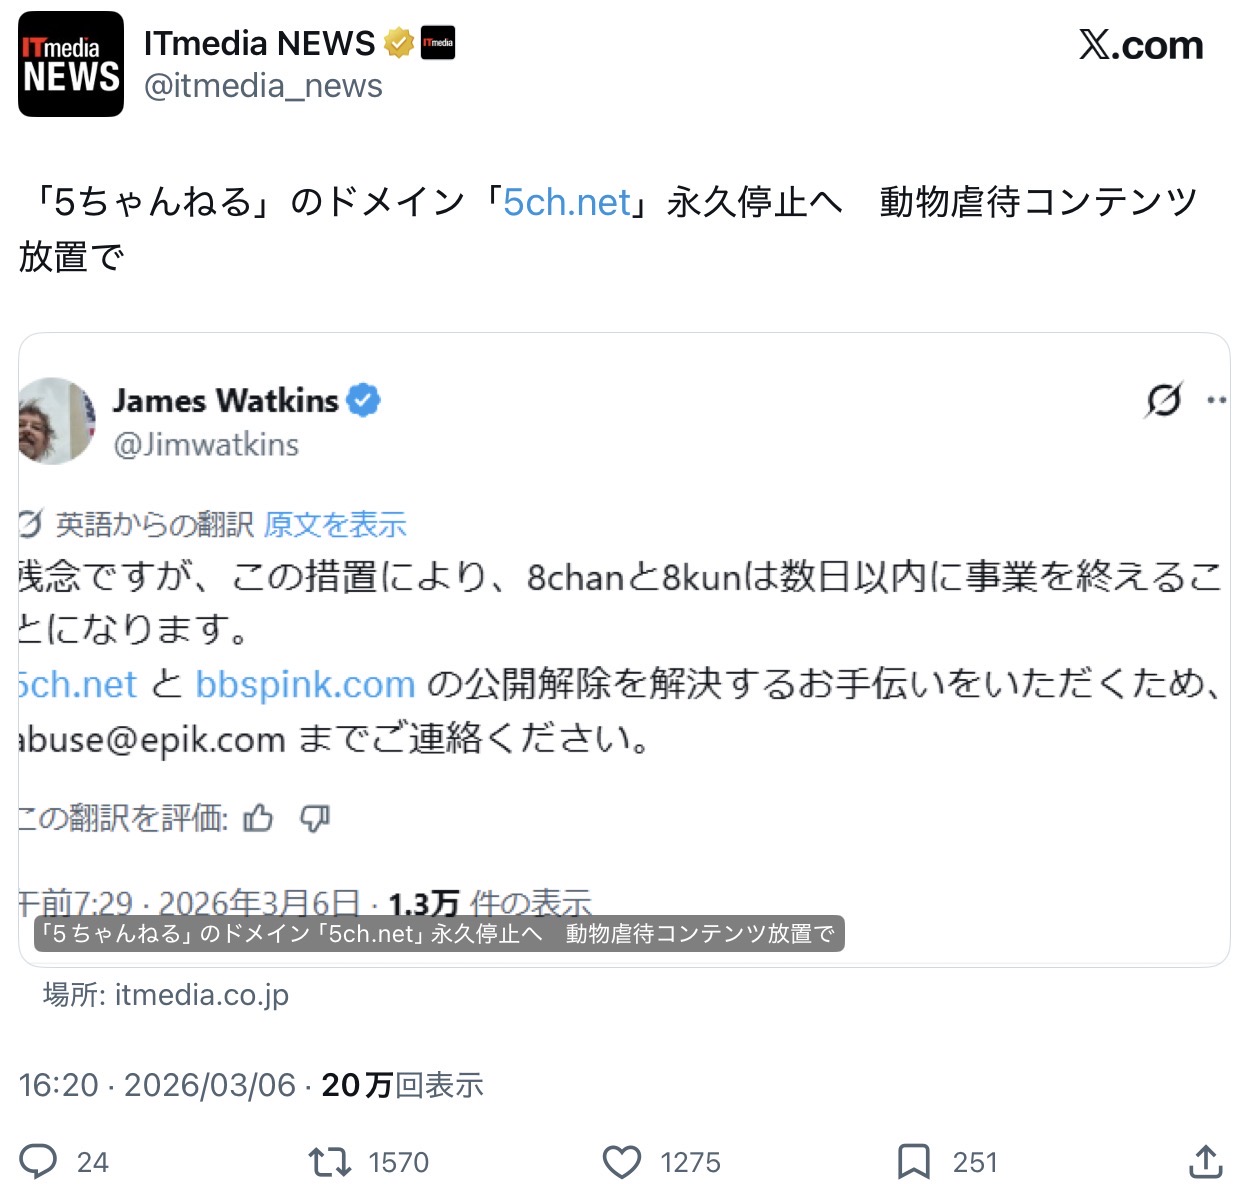1249x1184 pixels.
Task: Repost this post using the retweet icon
Action: tap(329, 1161)
